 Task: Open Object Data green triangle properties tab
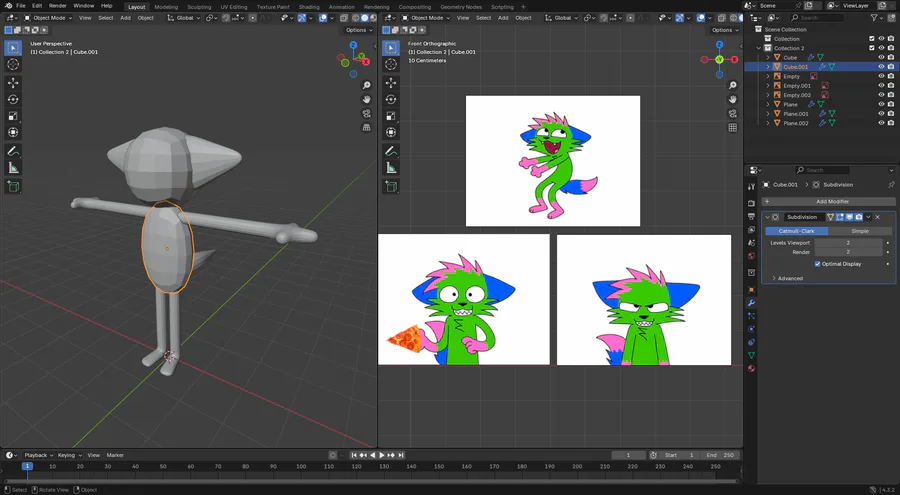(x=751, y=355)
